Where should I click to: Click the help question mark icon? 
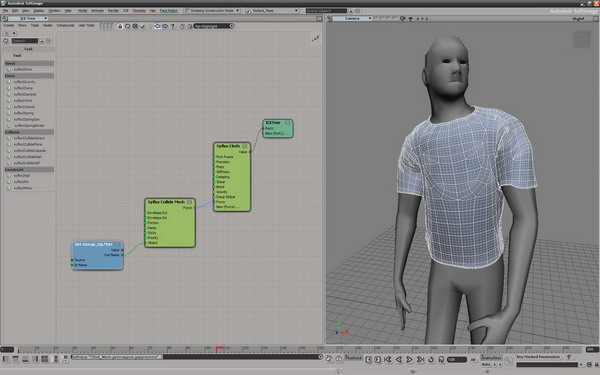(173, 26)
